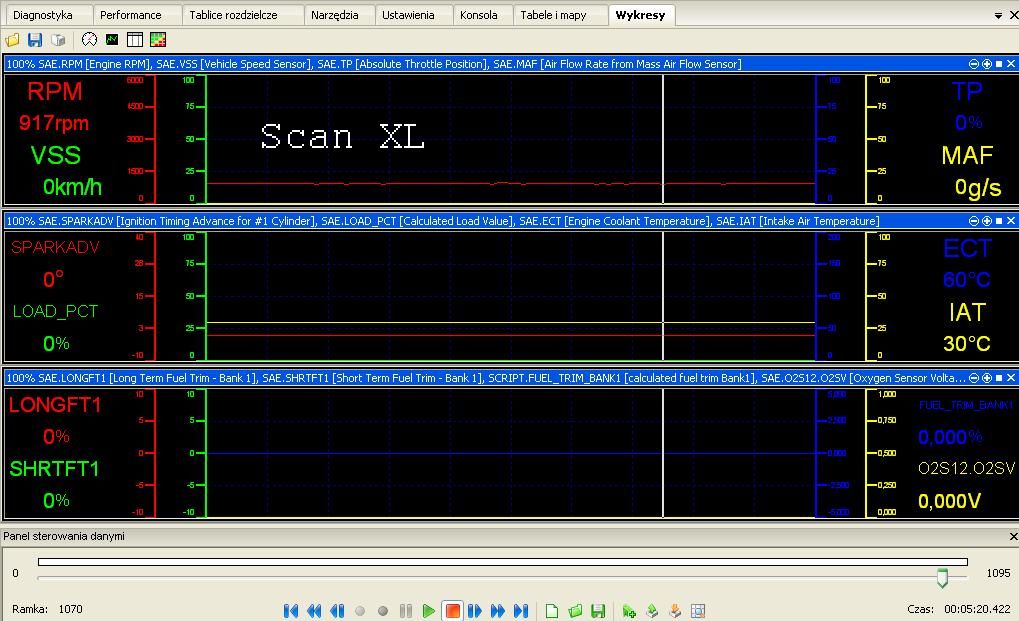
Task: Close the Panel sterowania danymi panel
Action: 1012,537
